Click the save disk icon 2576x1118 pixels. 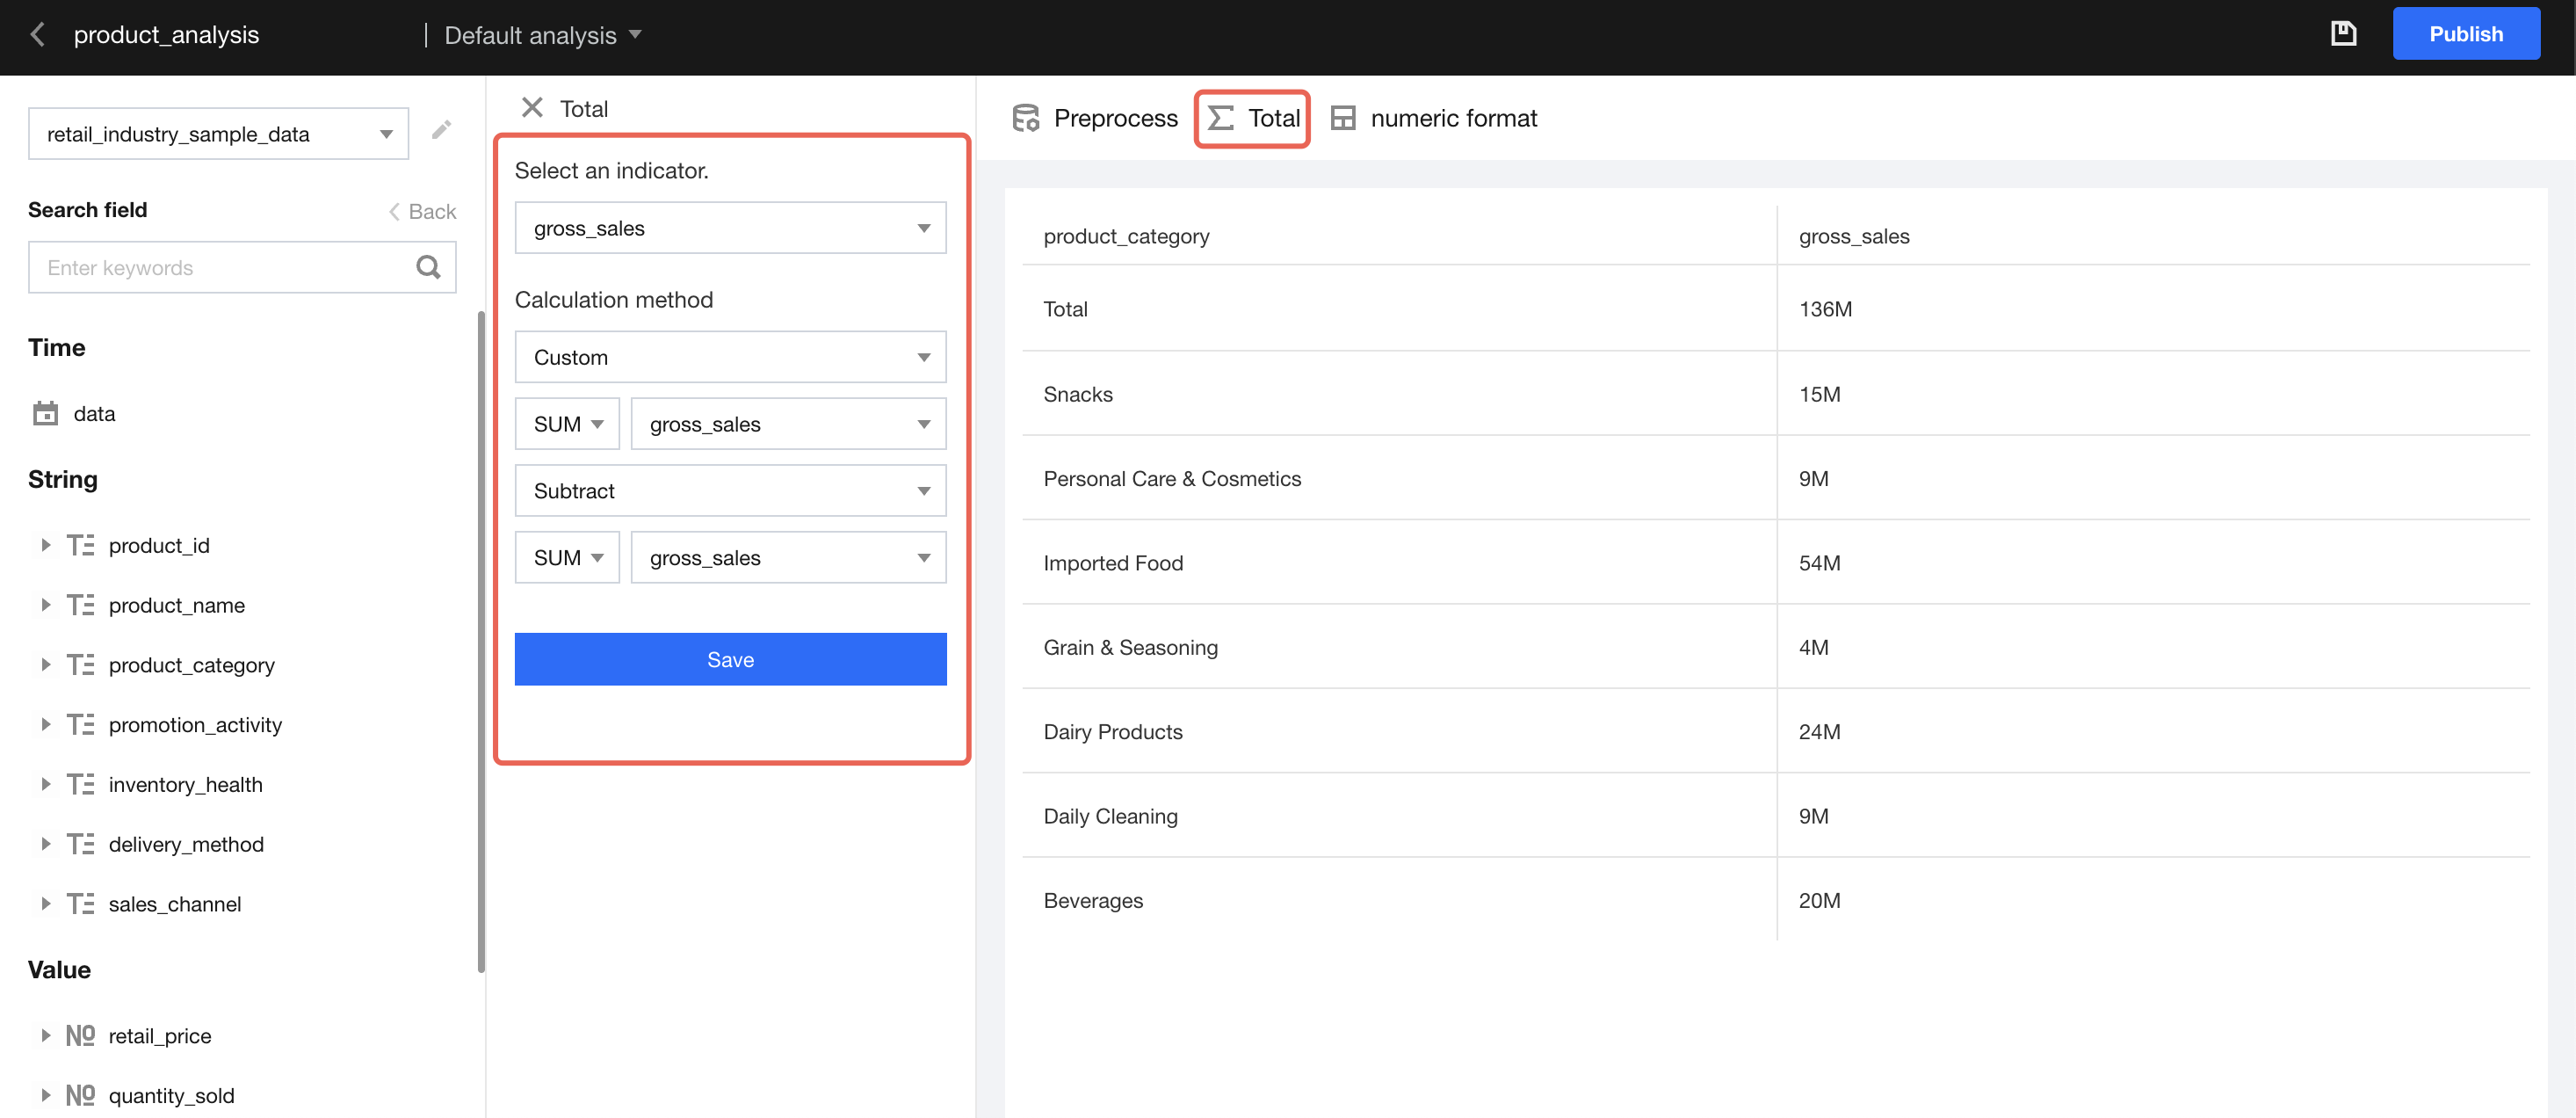pos(2343,34)
